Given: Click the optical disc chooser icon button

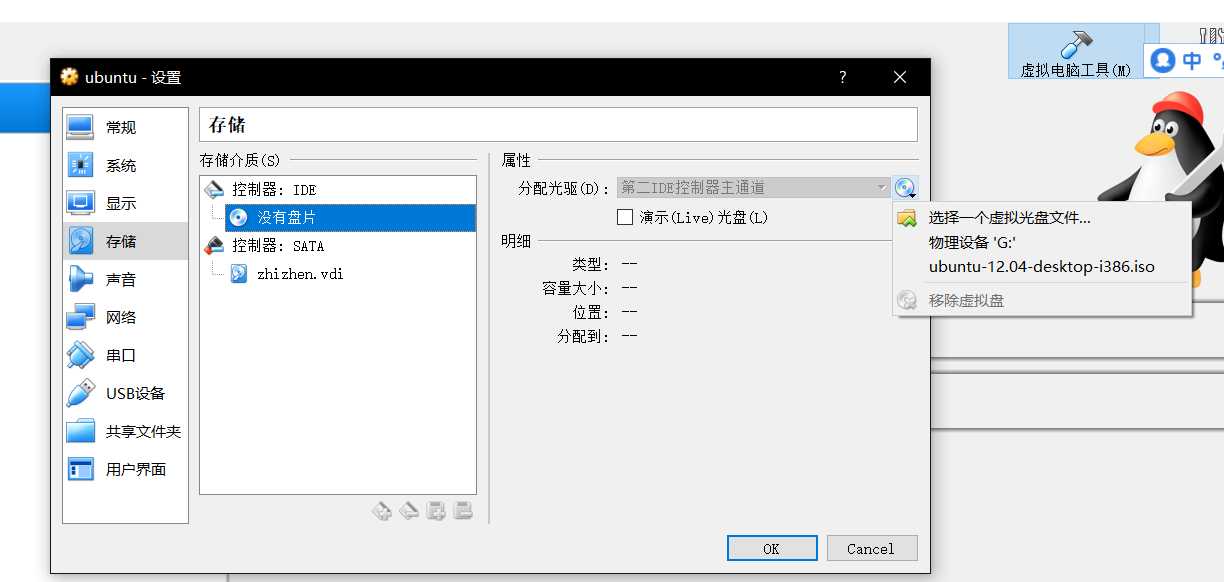Looking at the screenshot, I should pyautogui.click(x=906, y=188).
